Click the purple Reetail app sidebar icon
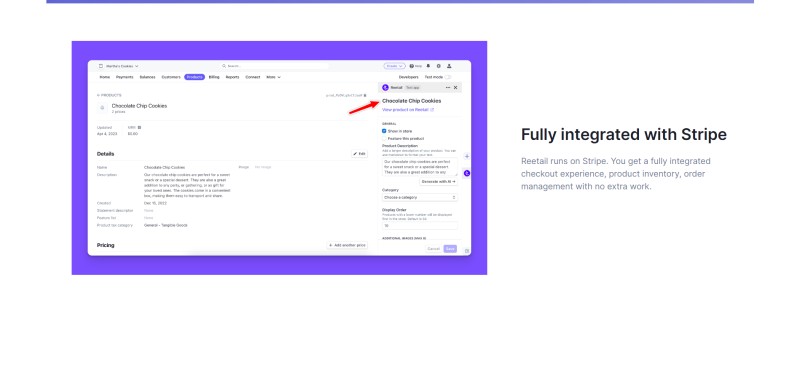The height and width of the screenshot is (379, 800). coord(466,173)
